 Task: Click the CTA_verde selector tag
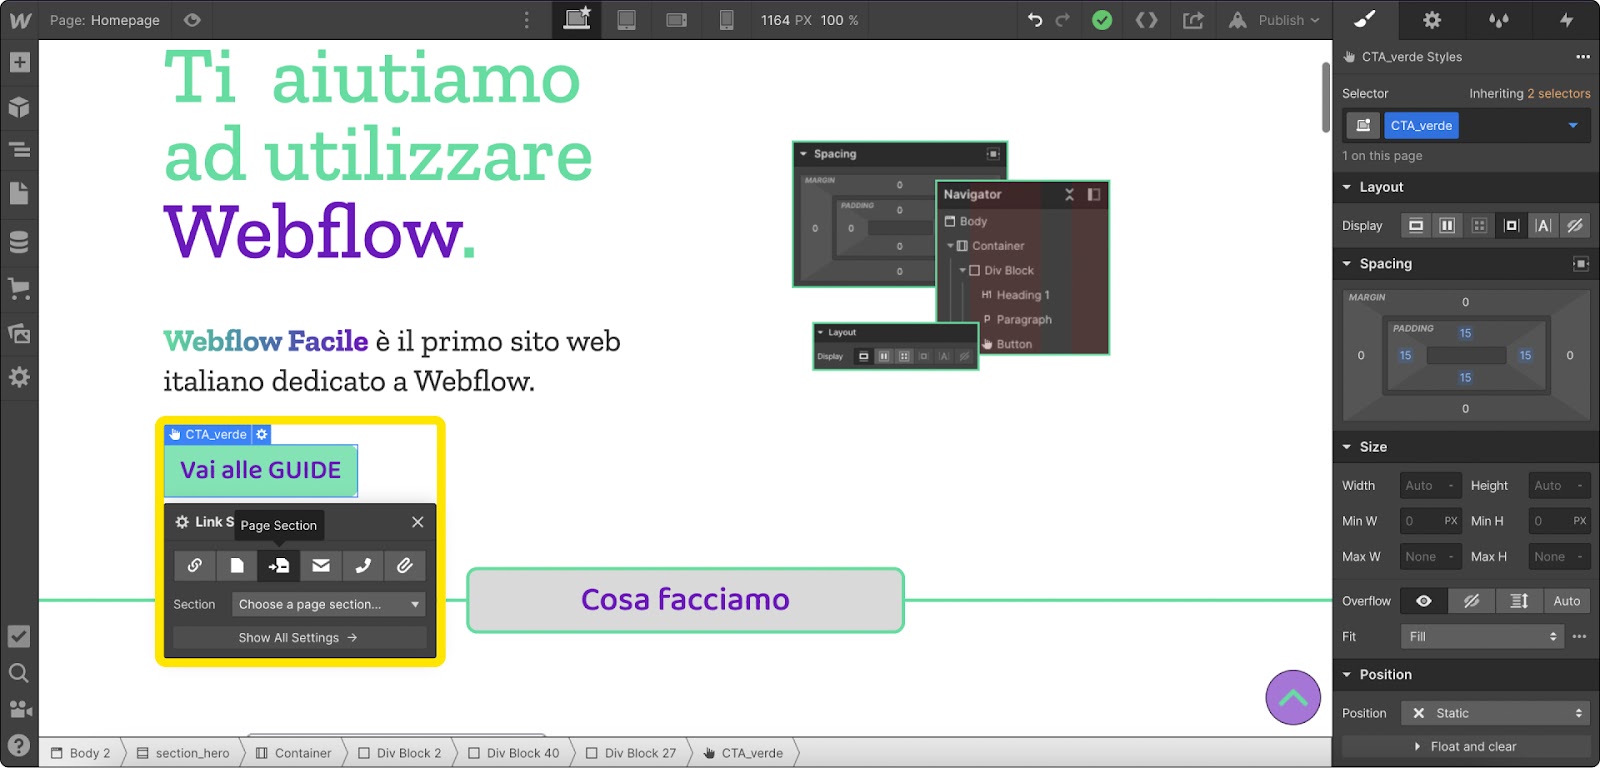pyautogui.click(x=1421, y=125)
